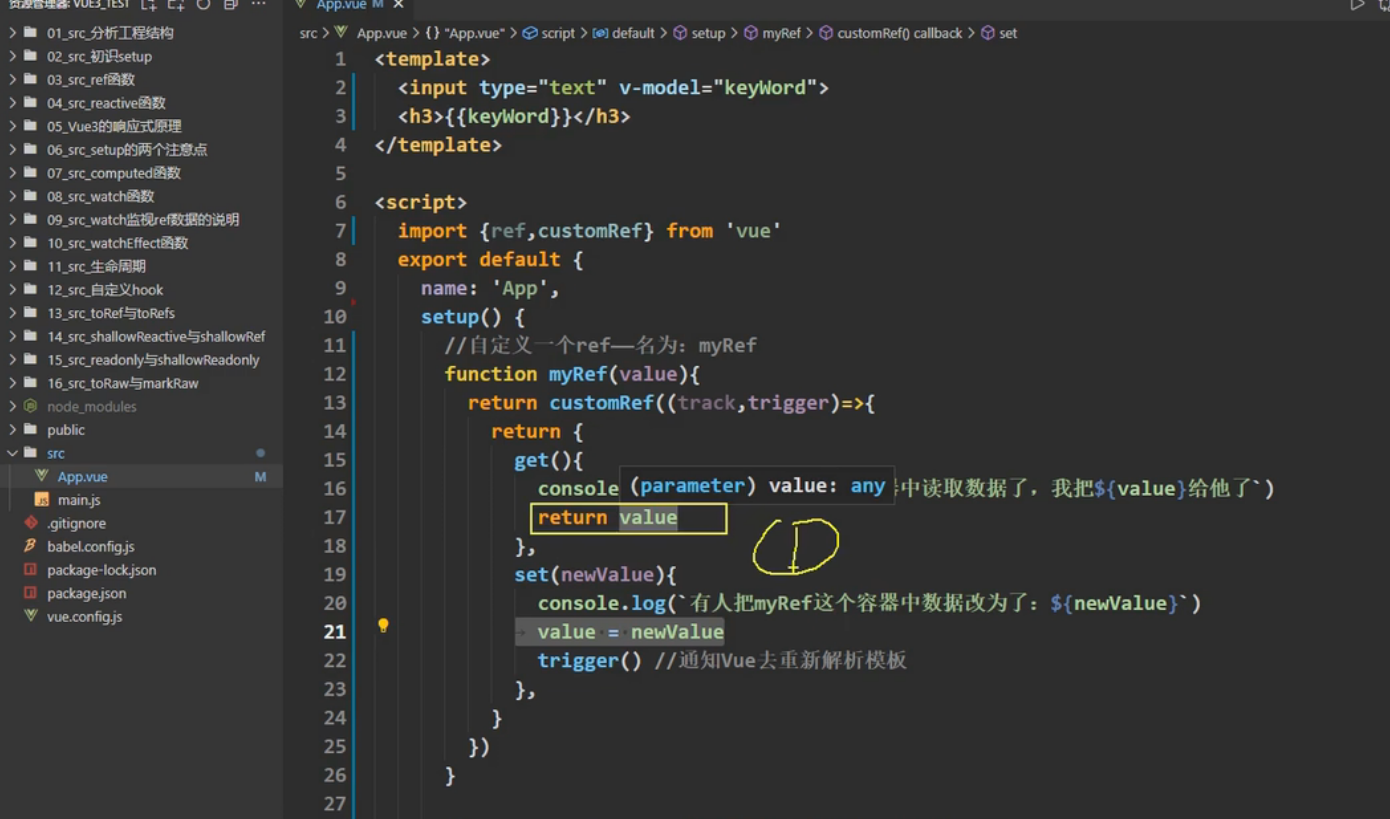Expand the 01_src_分析工程结构 folder chevron
The image size is (1390, 819).
12,33
